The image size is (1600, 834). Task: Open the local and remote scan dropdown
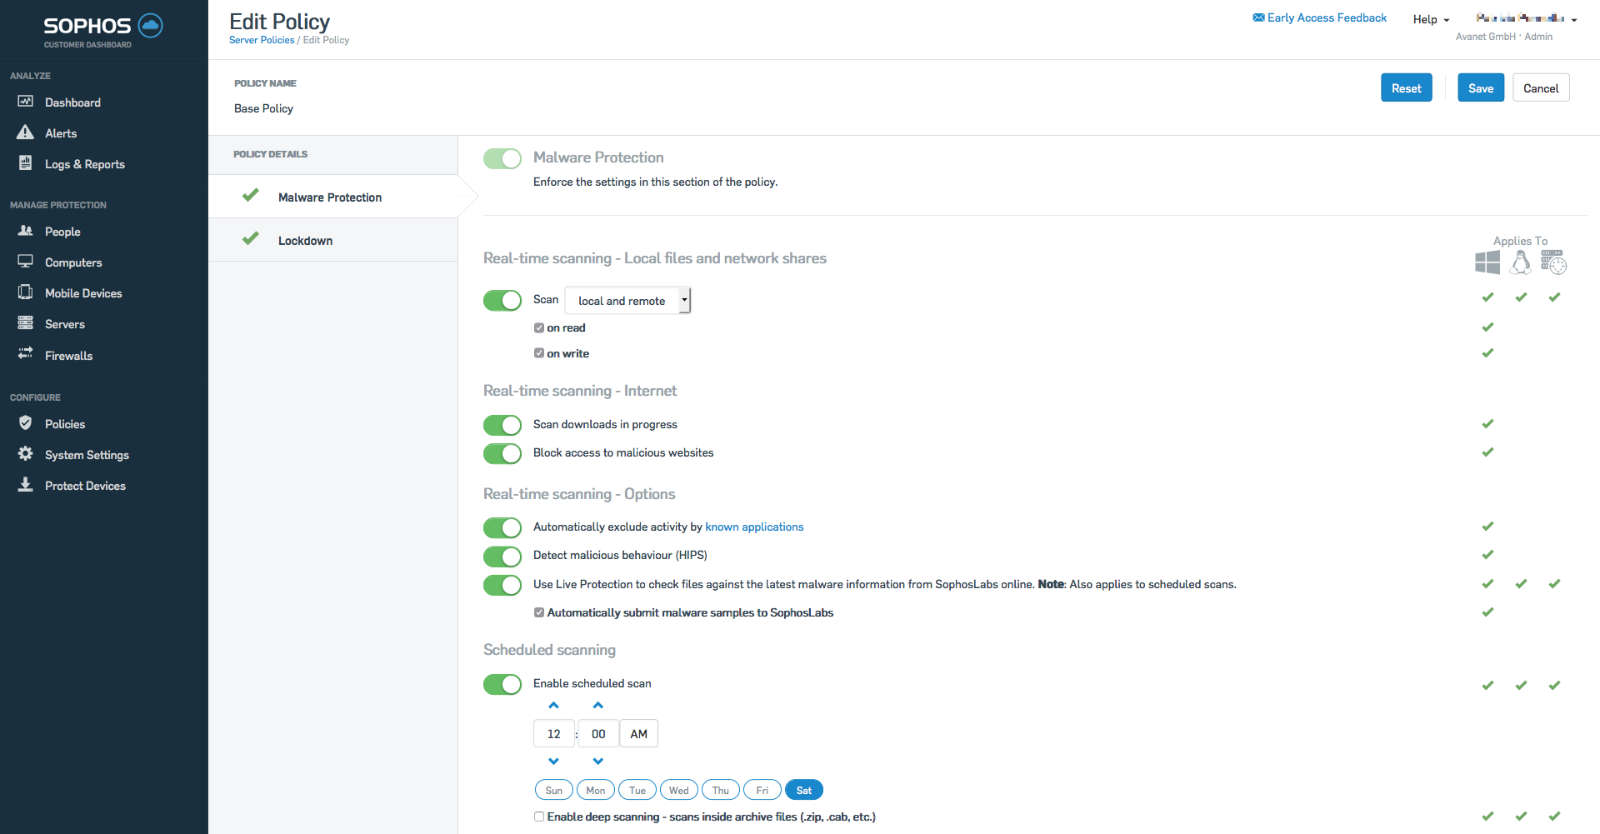[x=628, y=300]
